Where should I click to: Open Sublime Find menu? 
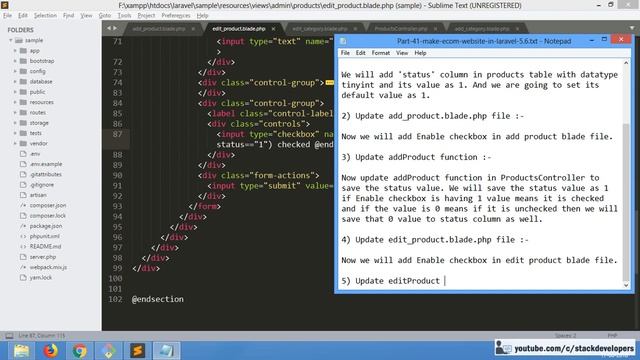pos(68,16)
